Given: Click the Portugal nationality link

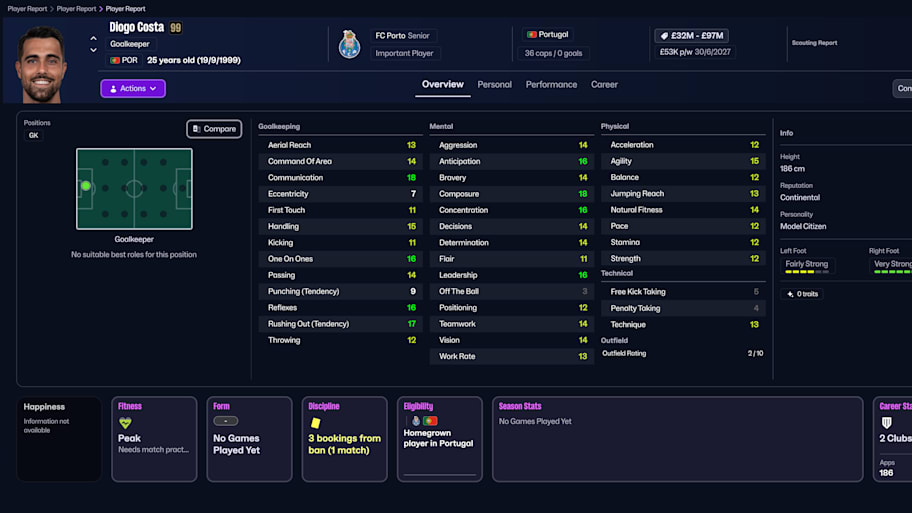Looking at the screenshot, I should pos(547,35).
